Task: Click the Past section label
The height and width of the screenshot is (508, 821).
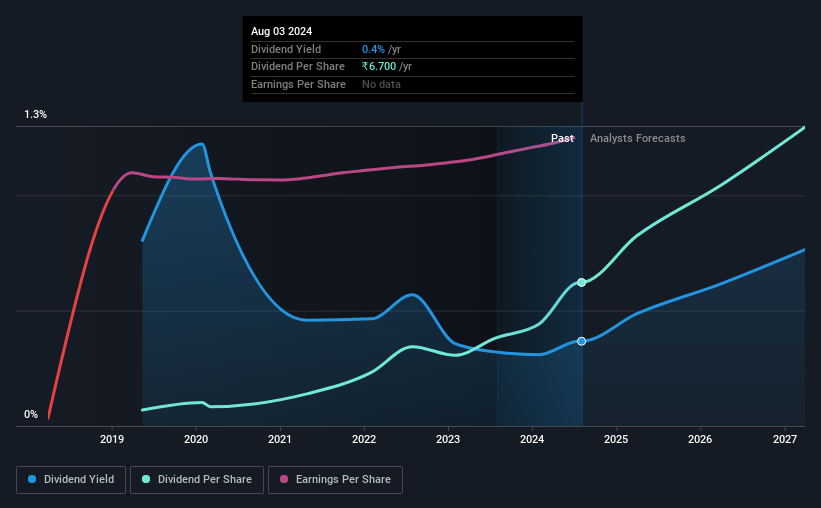Action: tap(562, 138)
